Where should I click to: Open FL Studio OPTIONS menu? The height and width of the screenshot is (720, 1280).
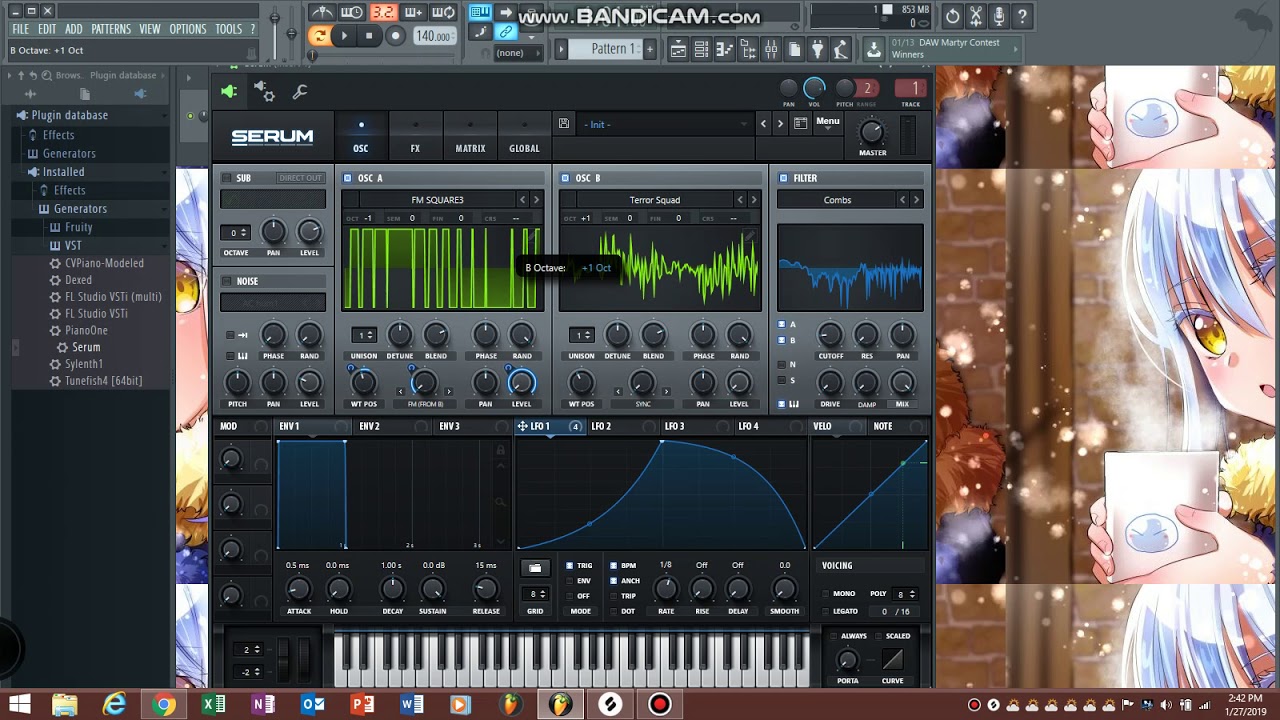[188, 29]
